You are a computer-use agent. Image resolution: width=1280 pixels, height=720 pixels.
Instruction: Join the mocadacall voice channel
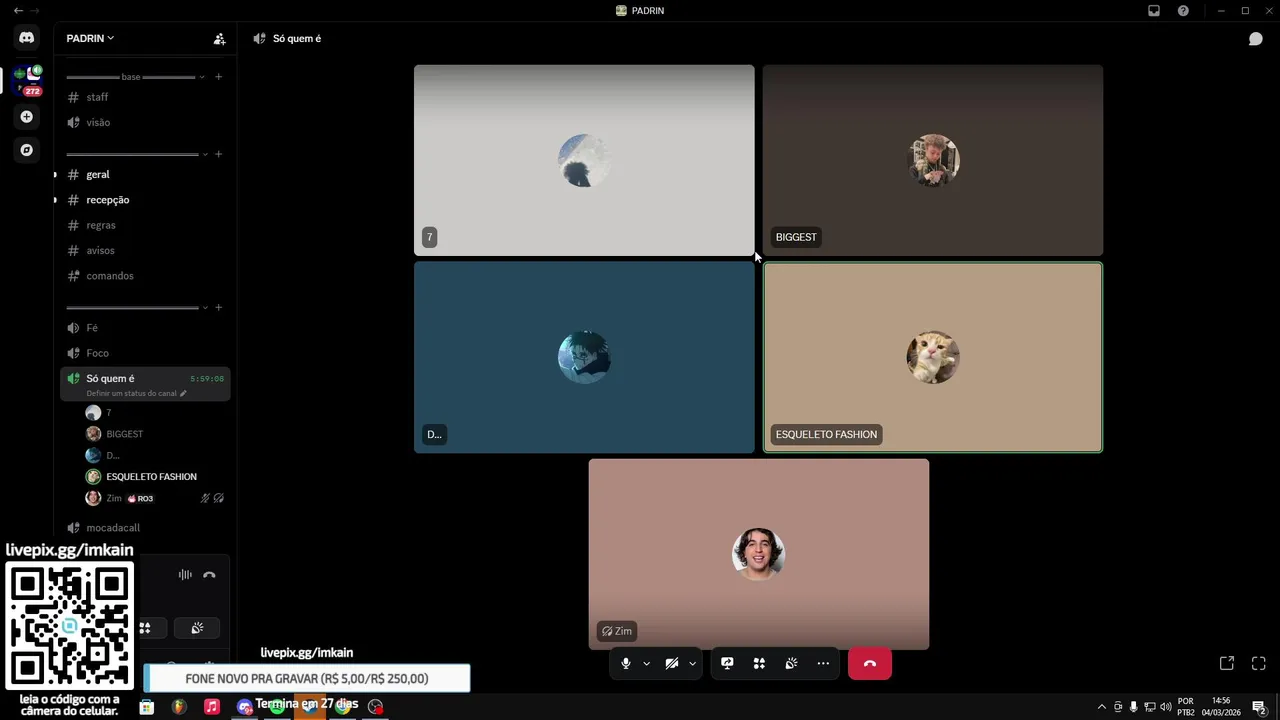click(145, 527)
